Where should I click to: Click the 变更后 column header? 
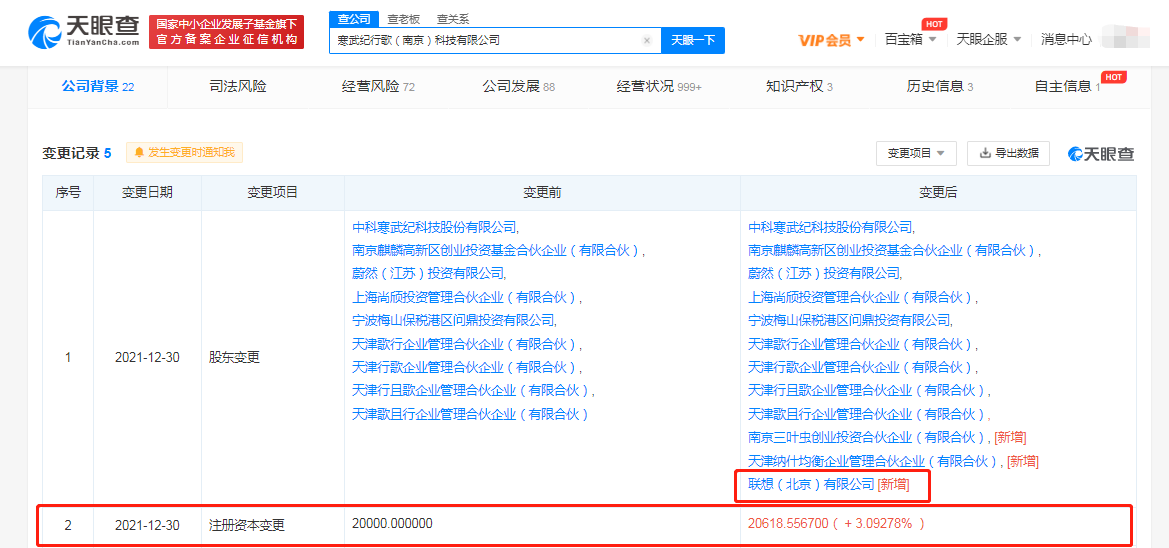[x=938, y=192]
